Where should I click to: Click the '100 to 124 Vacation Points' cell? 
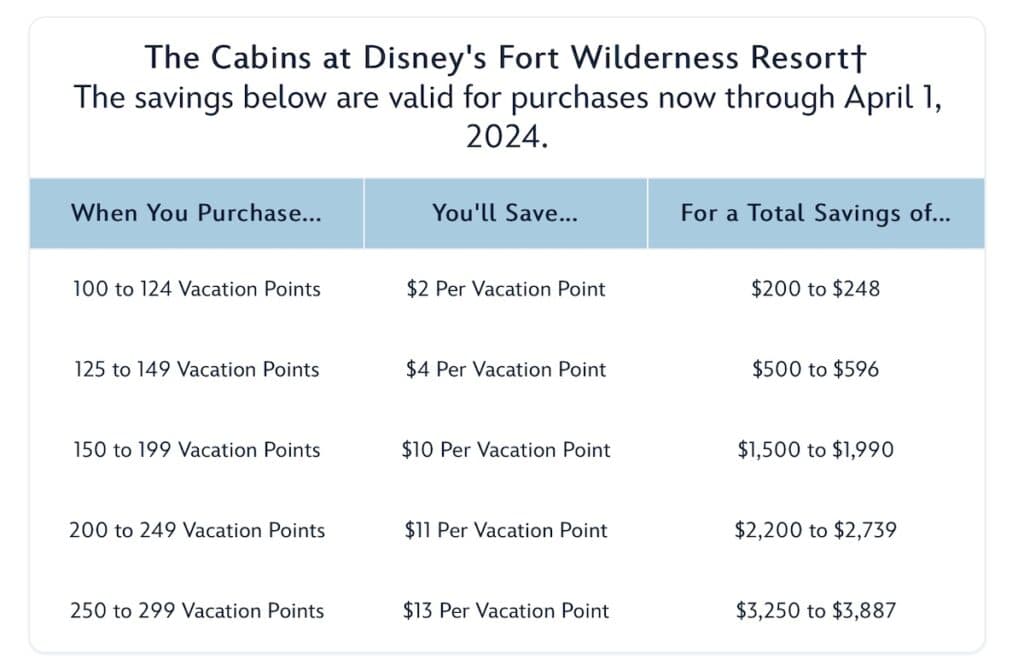tap(197, 289)
